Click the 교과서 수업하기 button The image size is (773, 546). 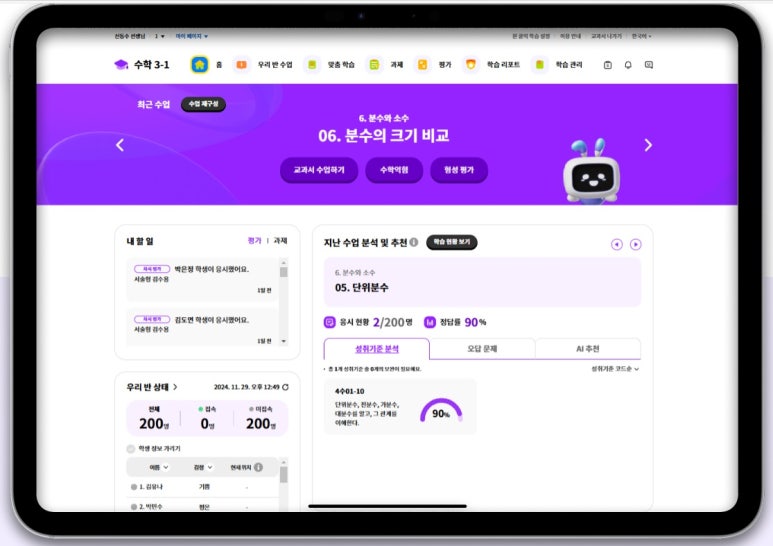tap(319, 170)
